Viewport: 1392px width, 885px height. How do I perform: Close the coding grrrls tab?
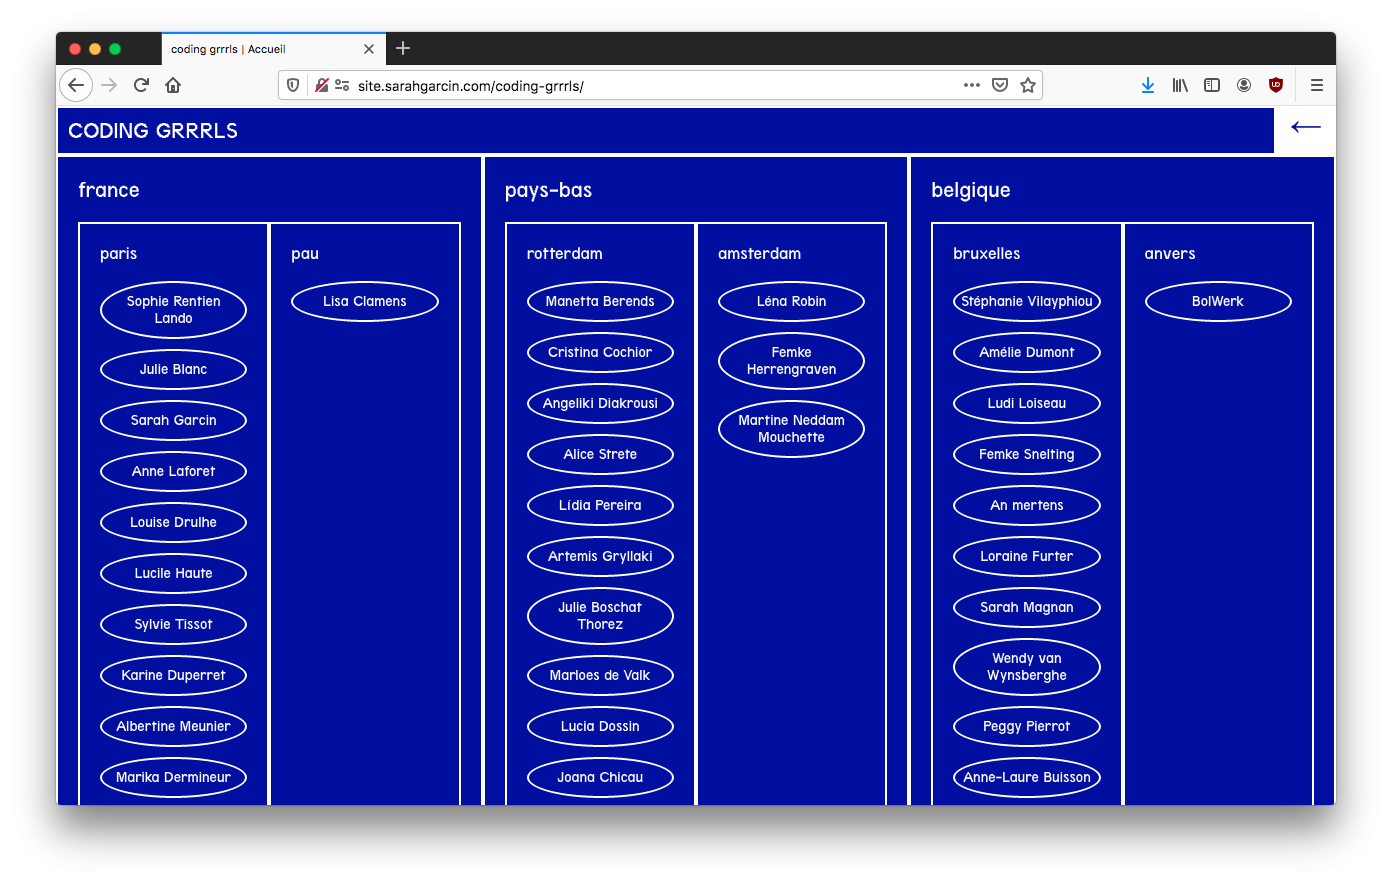[x=369, y=49]
